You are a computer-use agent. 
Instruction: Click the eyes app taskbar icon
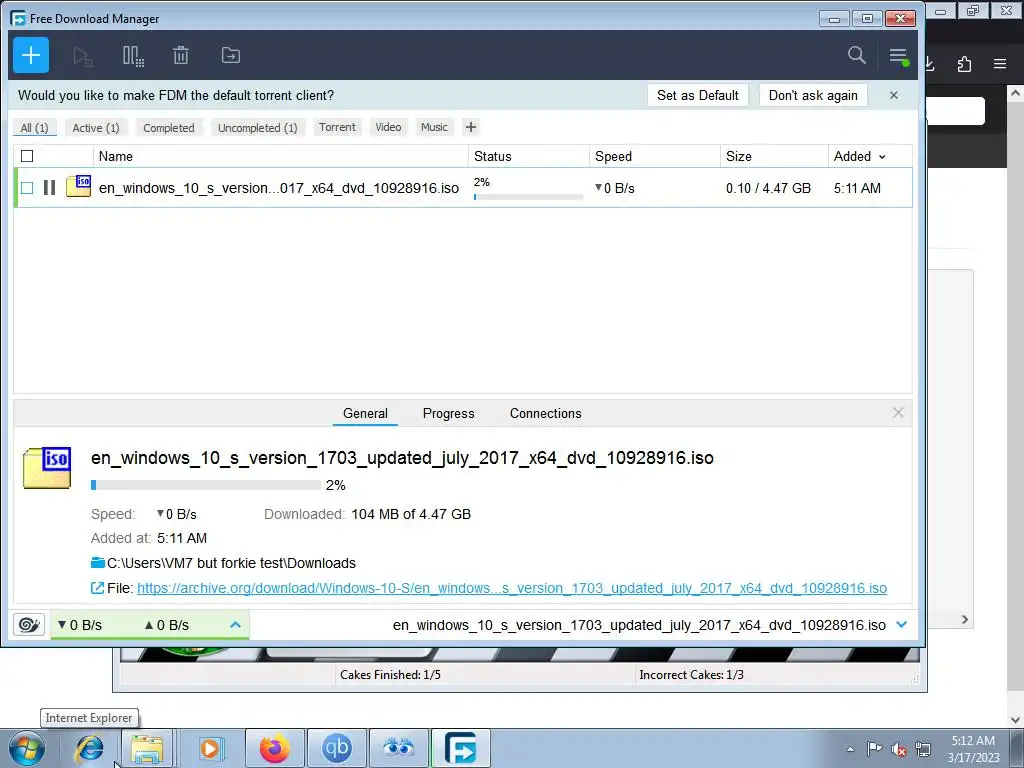pos(398,748)
